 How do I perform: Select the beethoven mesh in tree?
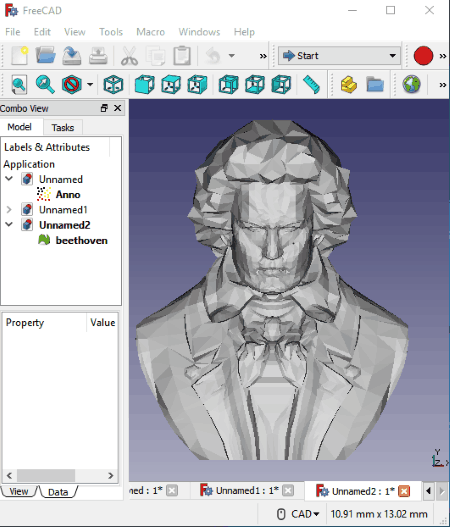[81, 240]
